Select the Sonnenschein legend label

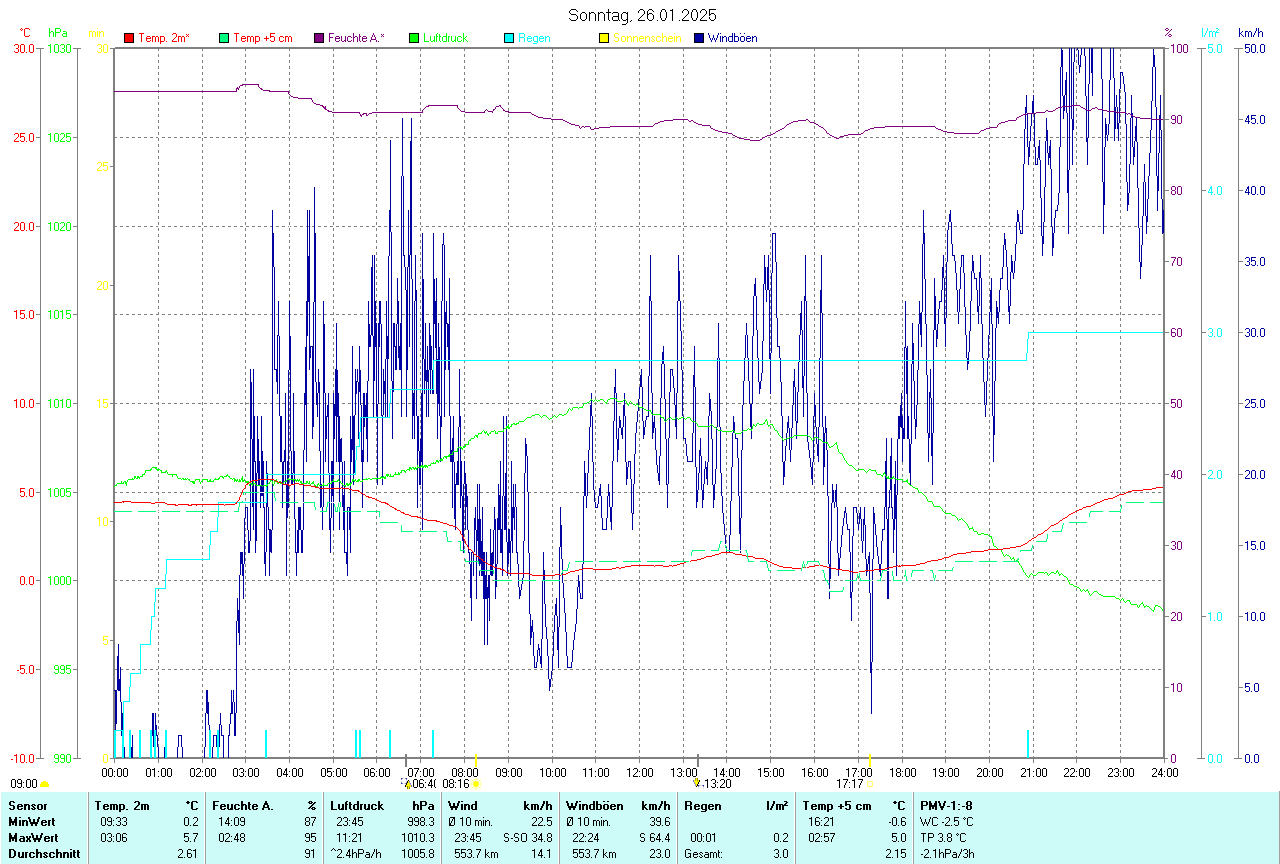[647, 38]
